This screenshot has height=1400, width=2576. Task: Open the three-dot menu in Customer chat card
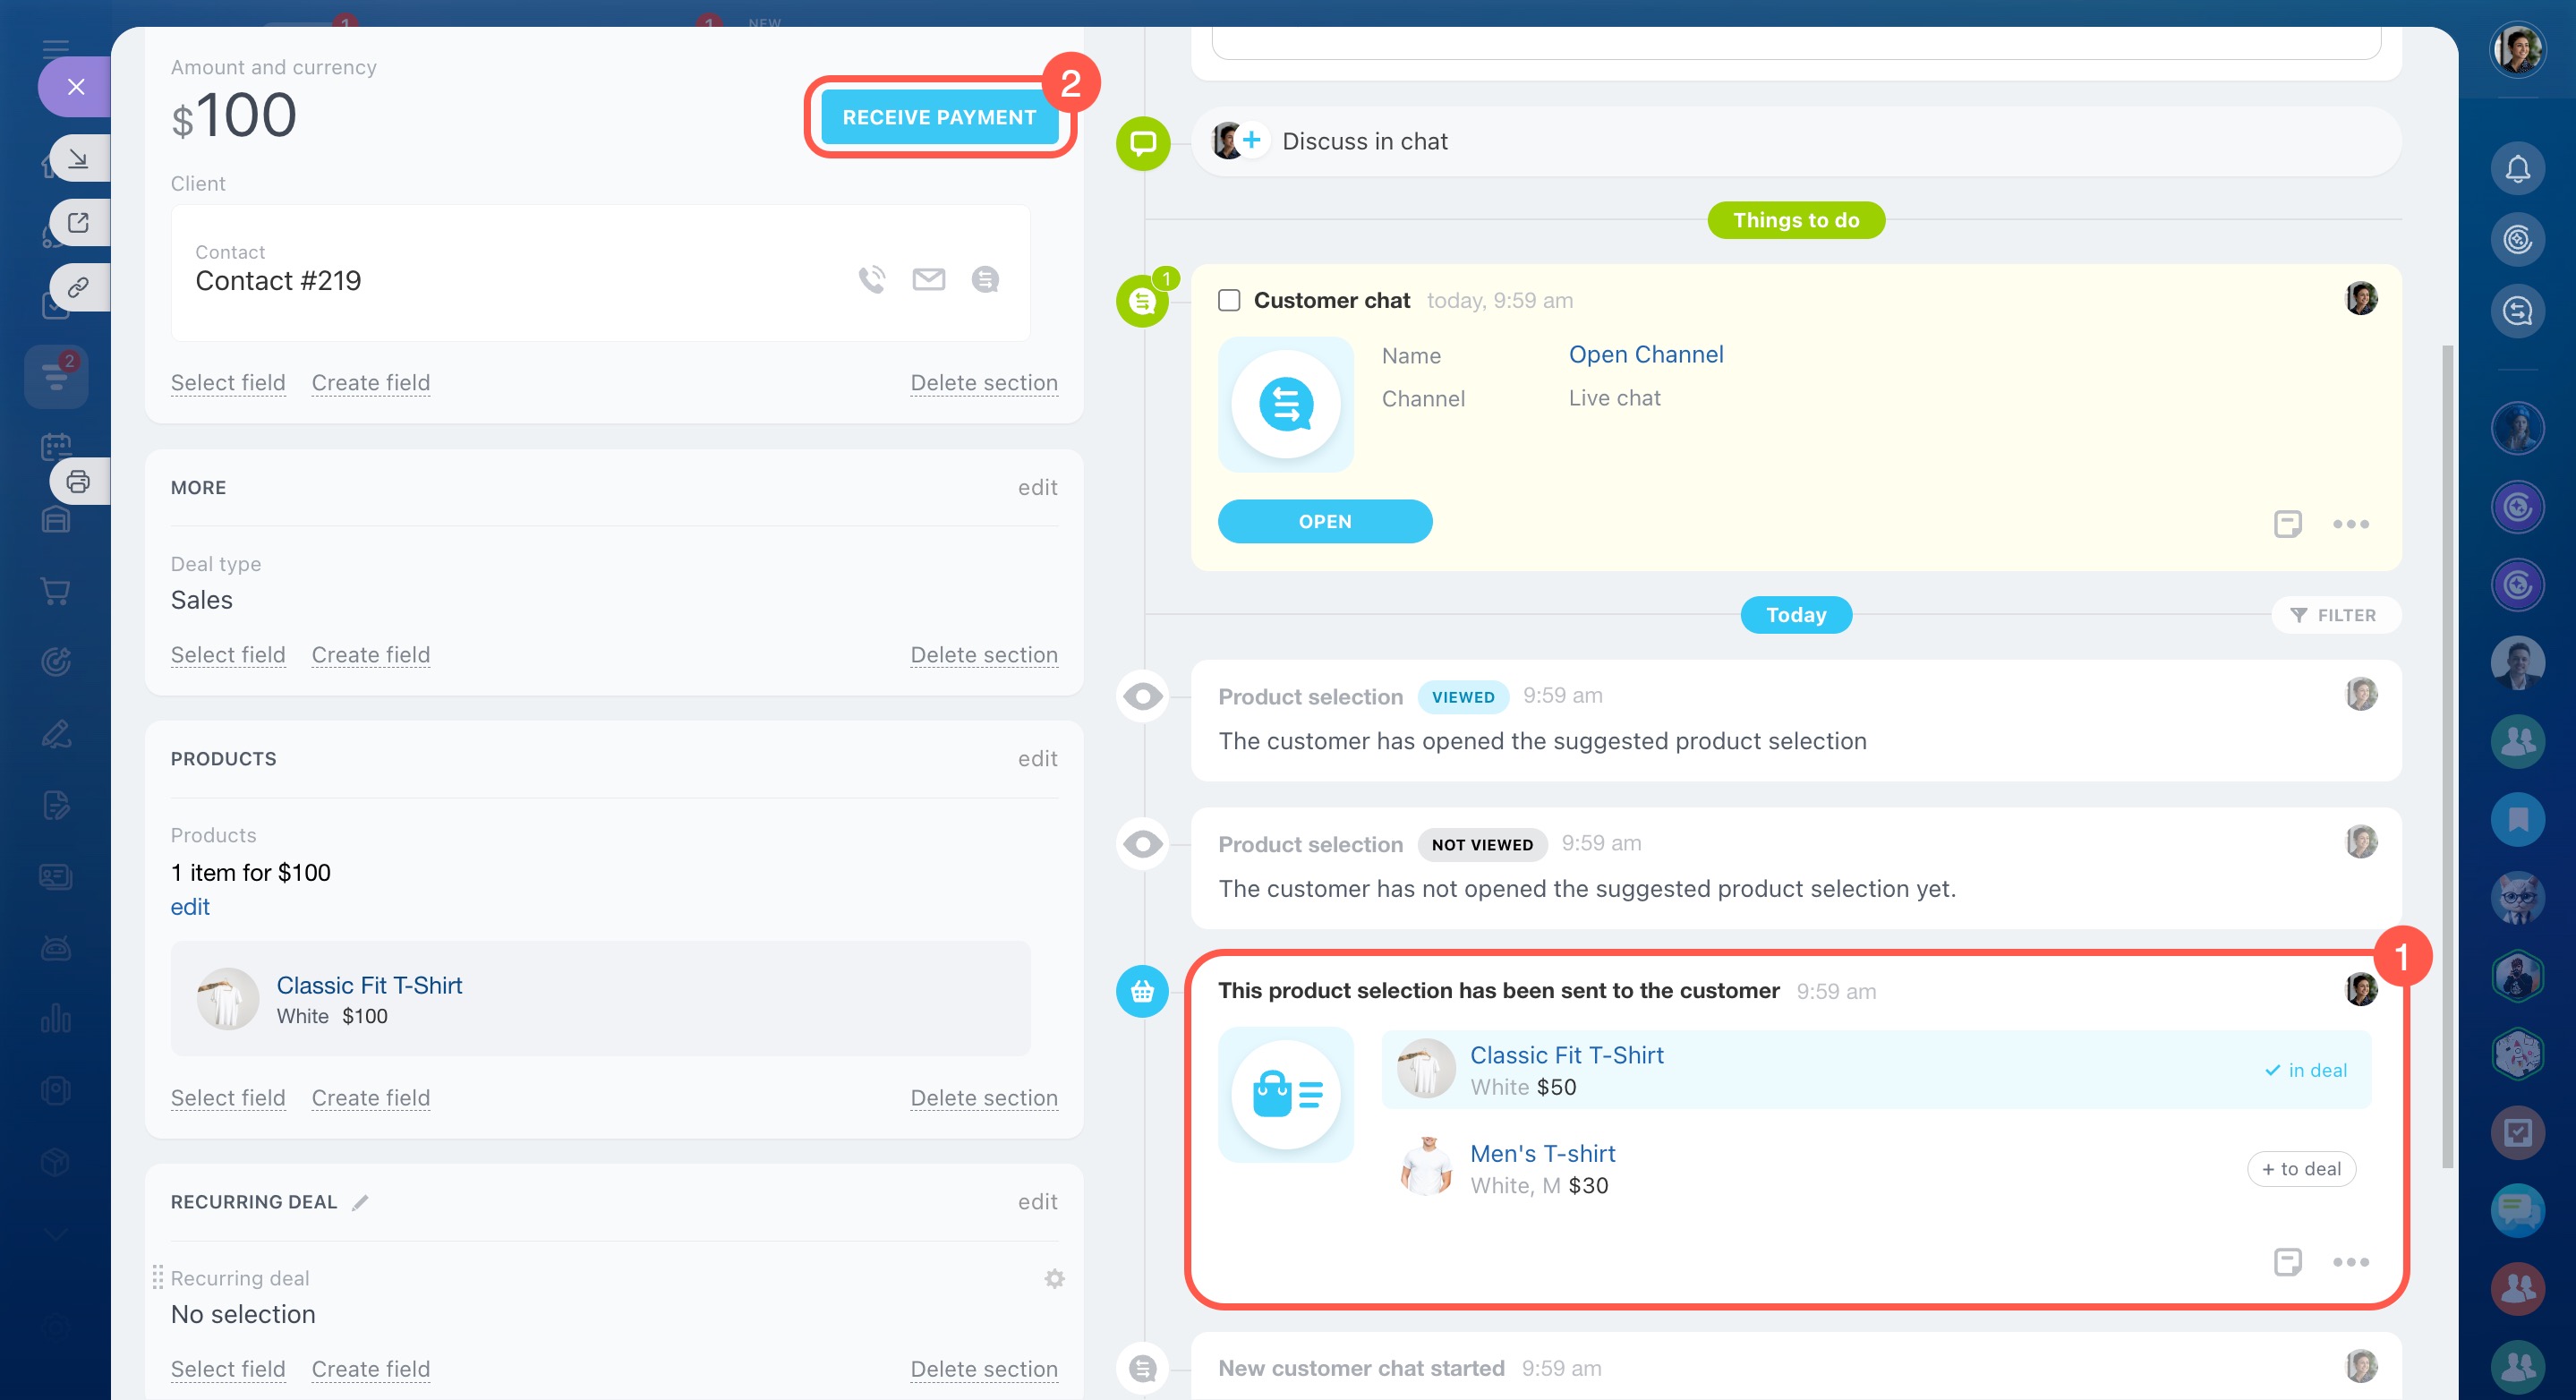coord(2350,523)
